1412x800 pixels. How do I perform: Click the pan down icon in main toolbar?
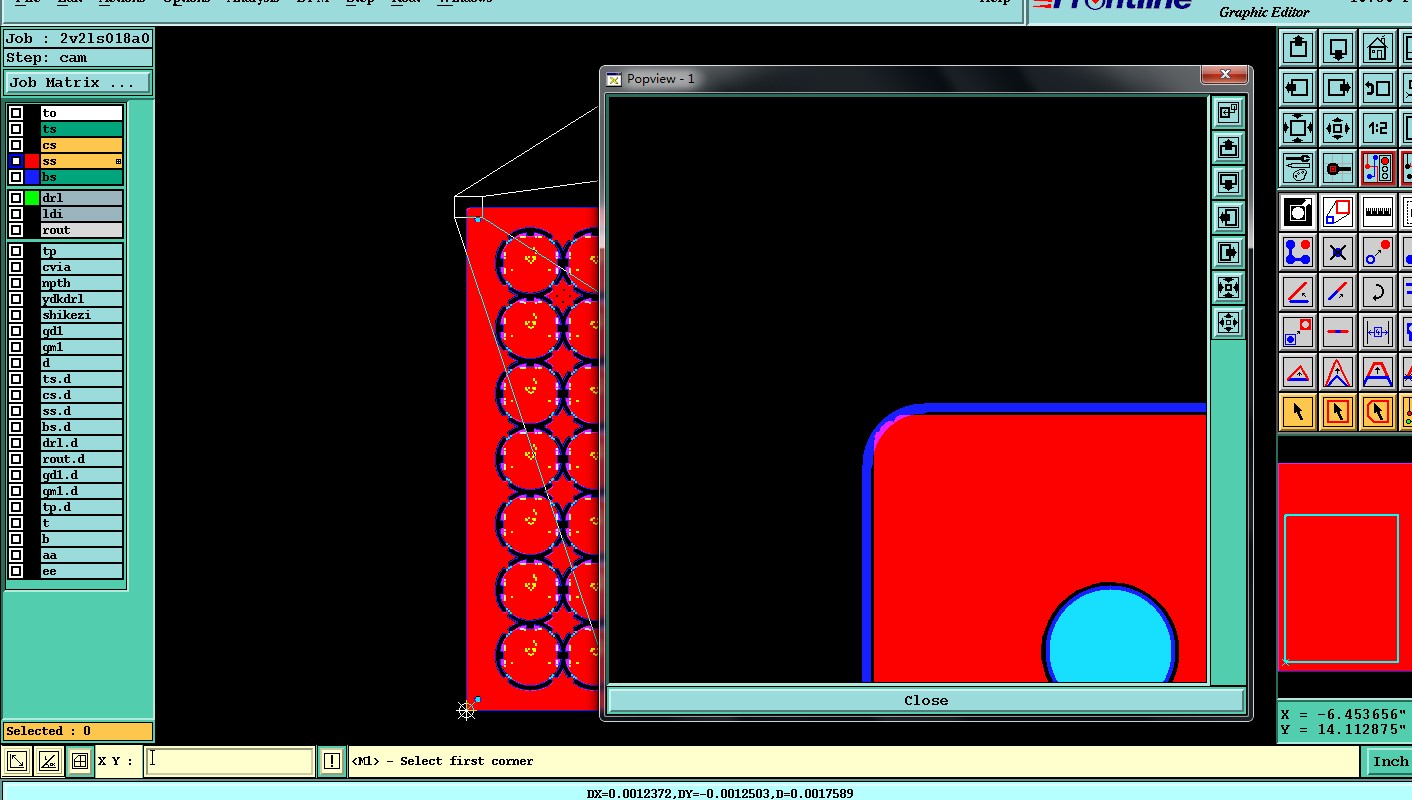click(1338, 47)
